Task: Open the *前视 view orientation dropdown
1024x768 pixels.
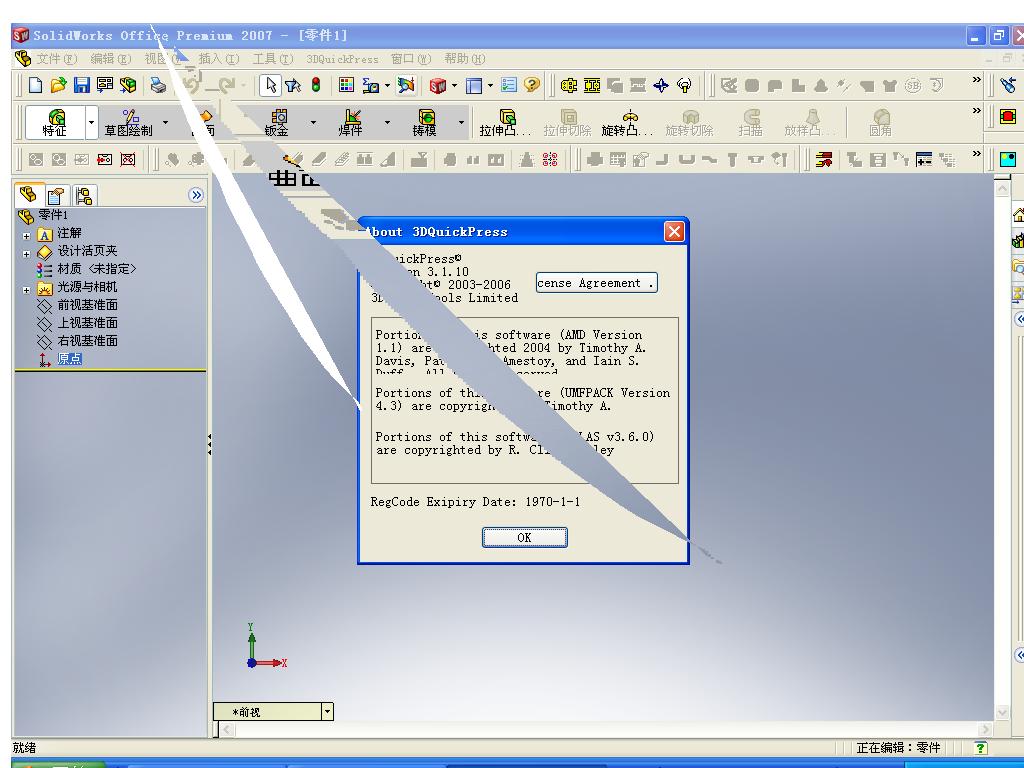Action: (327, 711)
